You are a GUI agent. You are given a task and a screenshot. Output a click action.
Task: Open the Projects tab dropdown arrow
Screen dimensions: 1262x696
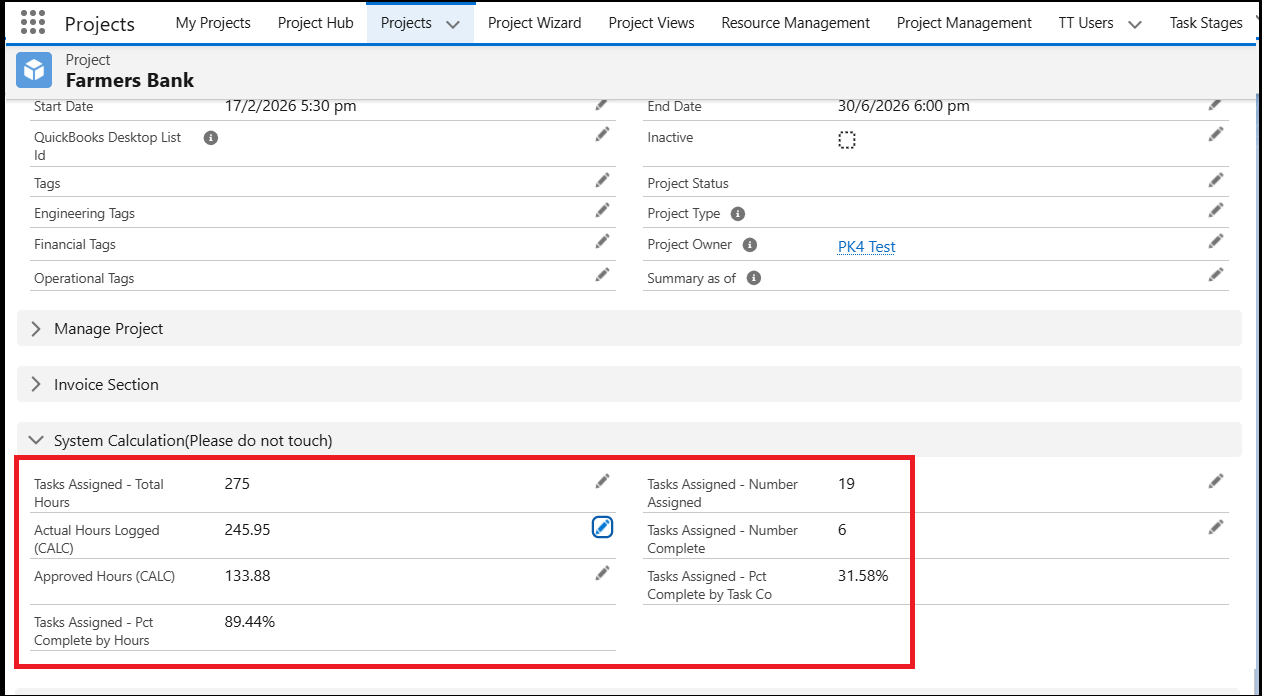click(x=453, y=24)
